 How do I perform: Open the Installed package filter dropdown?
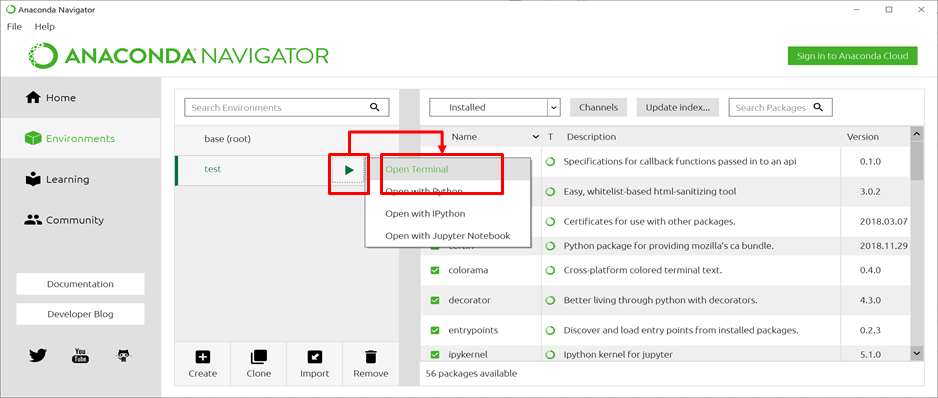coord(494,108)
